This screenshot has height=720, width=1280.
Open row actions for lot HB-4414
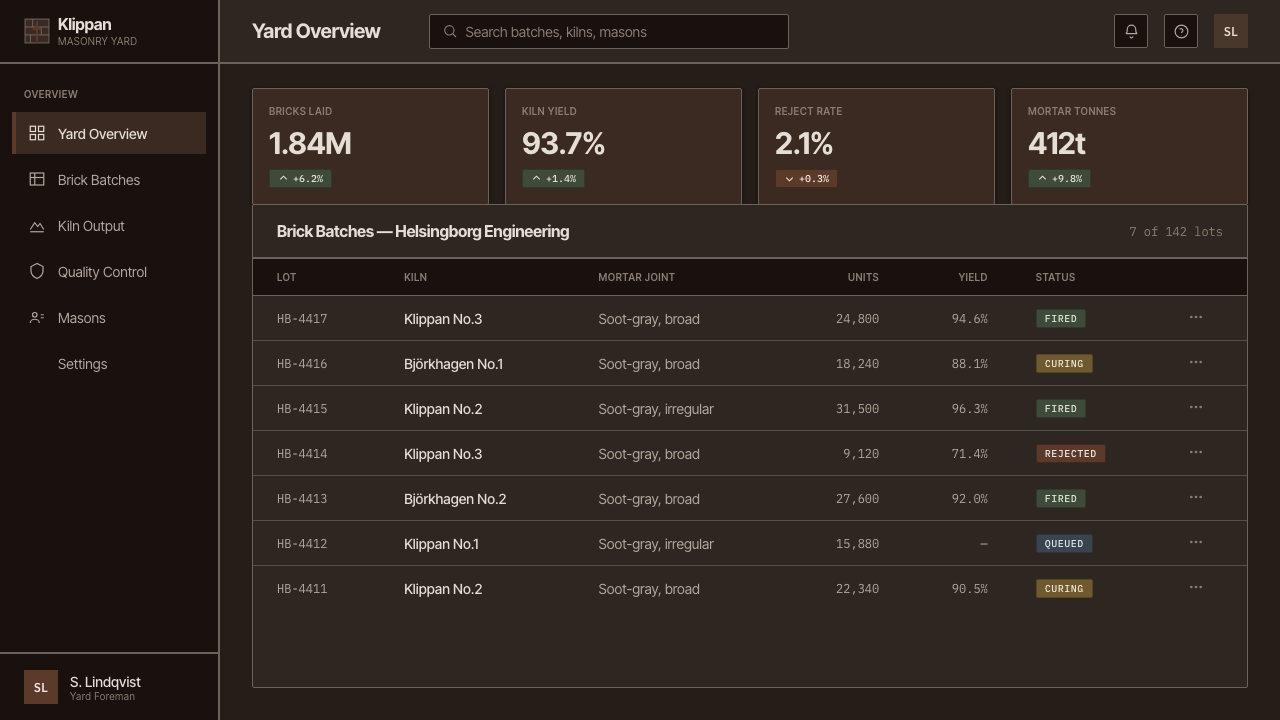pos(1196,452)
